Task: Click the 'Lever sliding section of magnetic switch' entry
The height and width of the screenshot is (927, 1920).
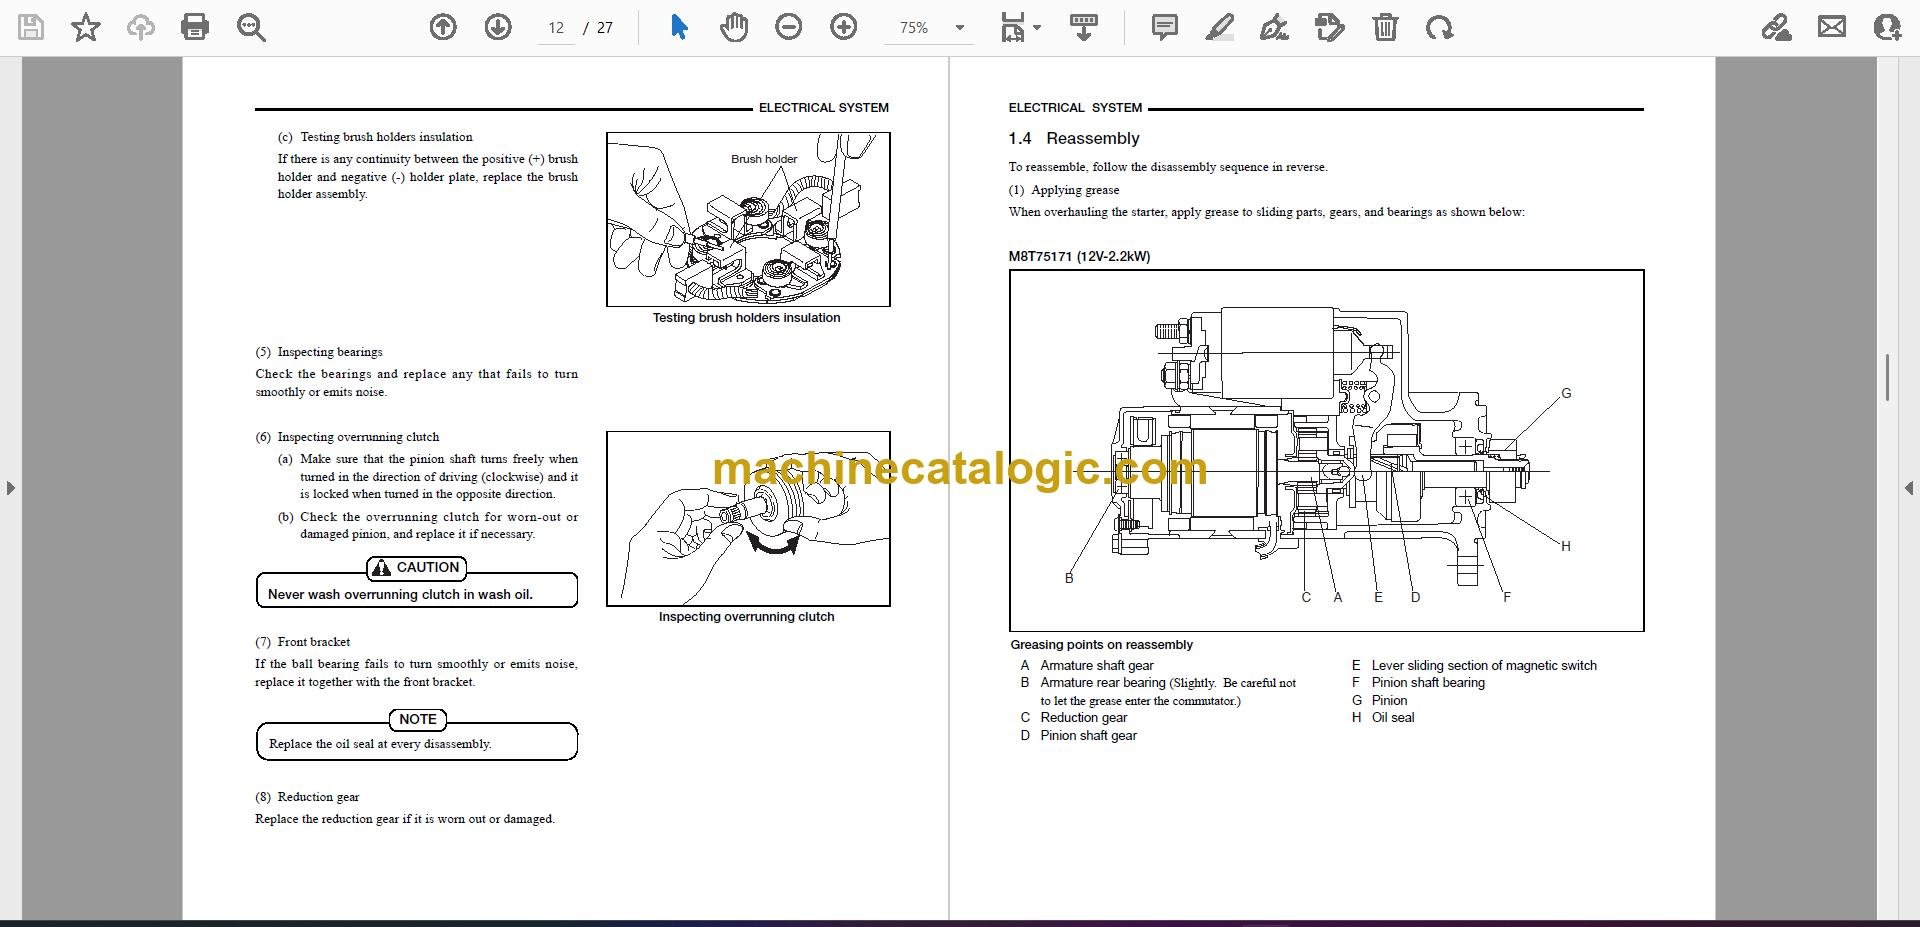Action: (1484, 665)
